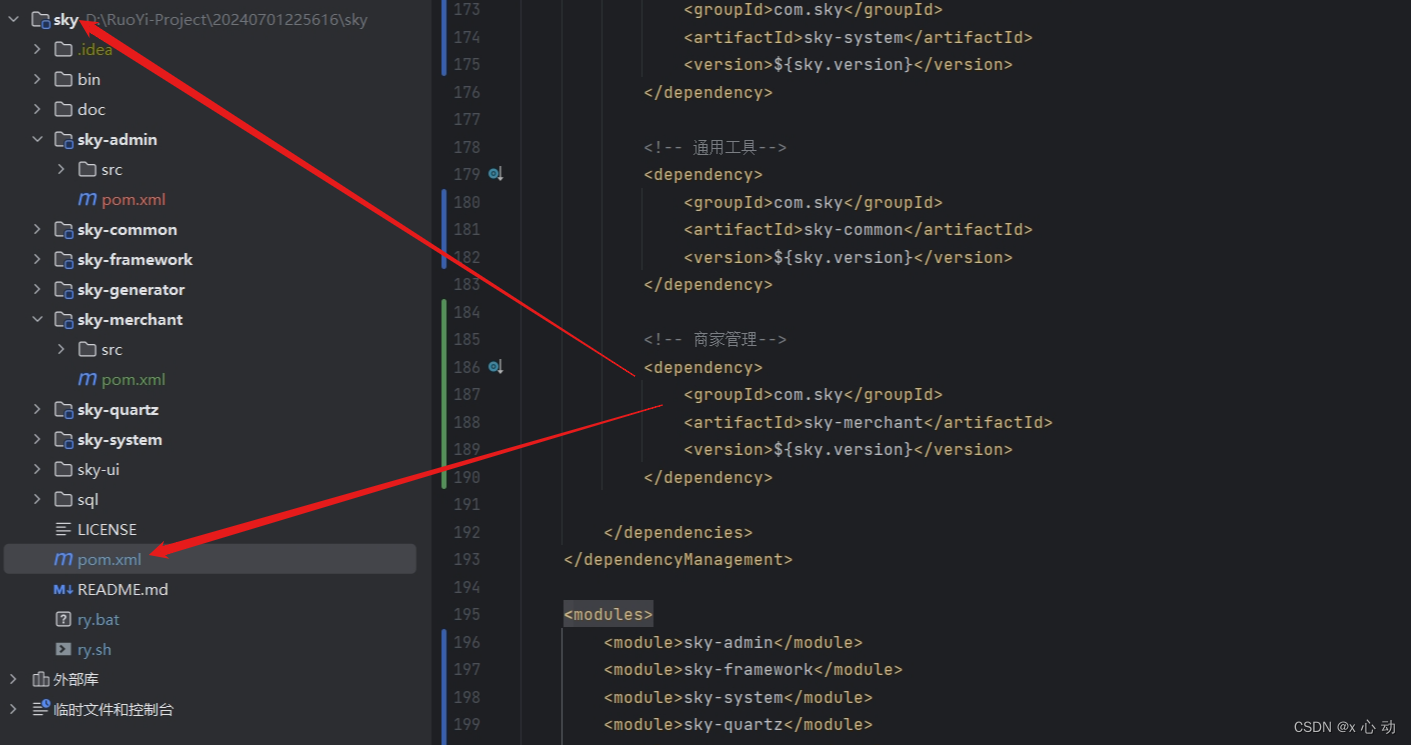Click </dependencyManagement> closing tag on line 193
Image resolution: width=1411 pixels, height=745 pixels.
[678, 560]
